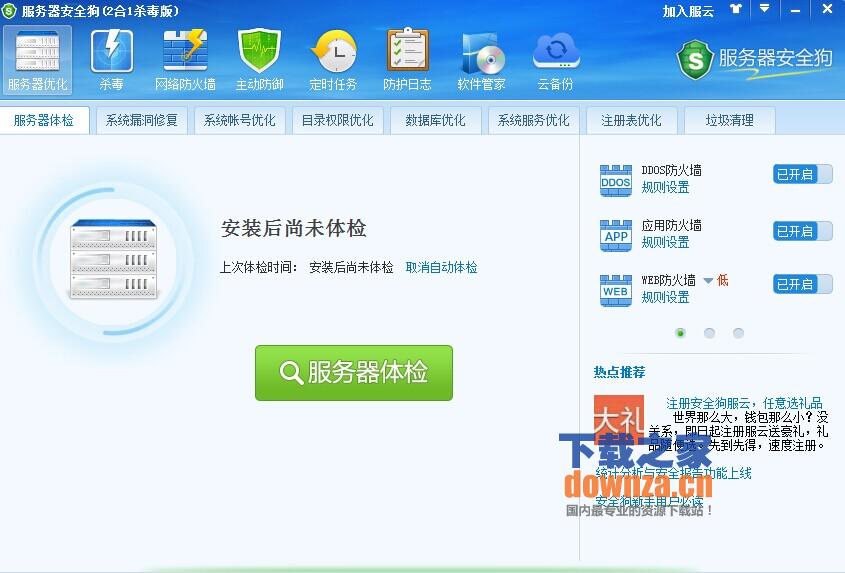
Task: Click the 取消自动体检 link
Action: click(x=441, y=267)
